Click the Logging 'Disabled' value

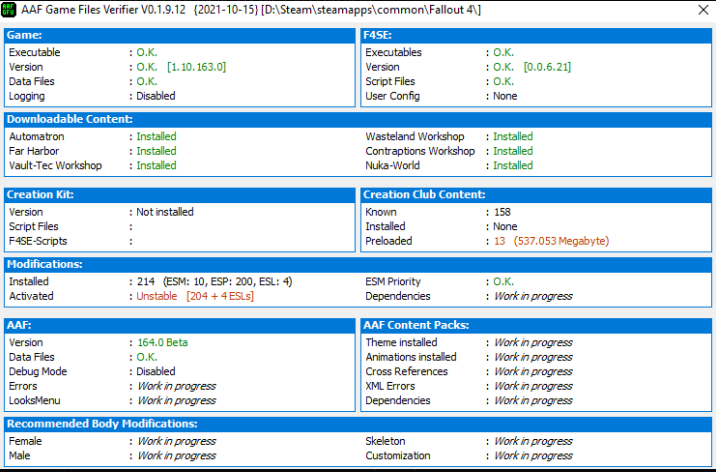[x=156, y=96]
